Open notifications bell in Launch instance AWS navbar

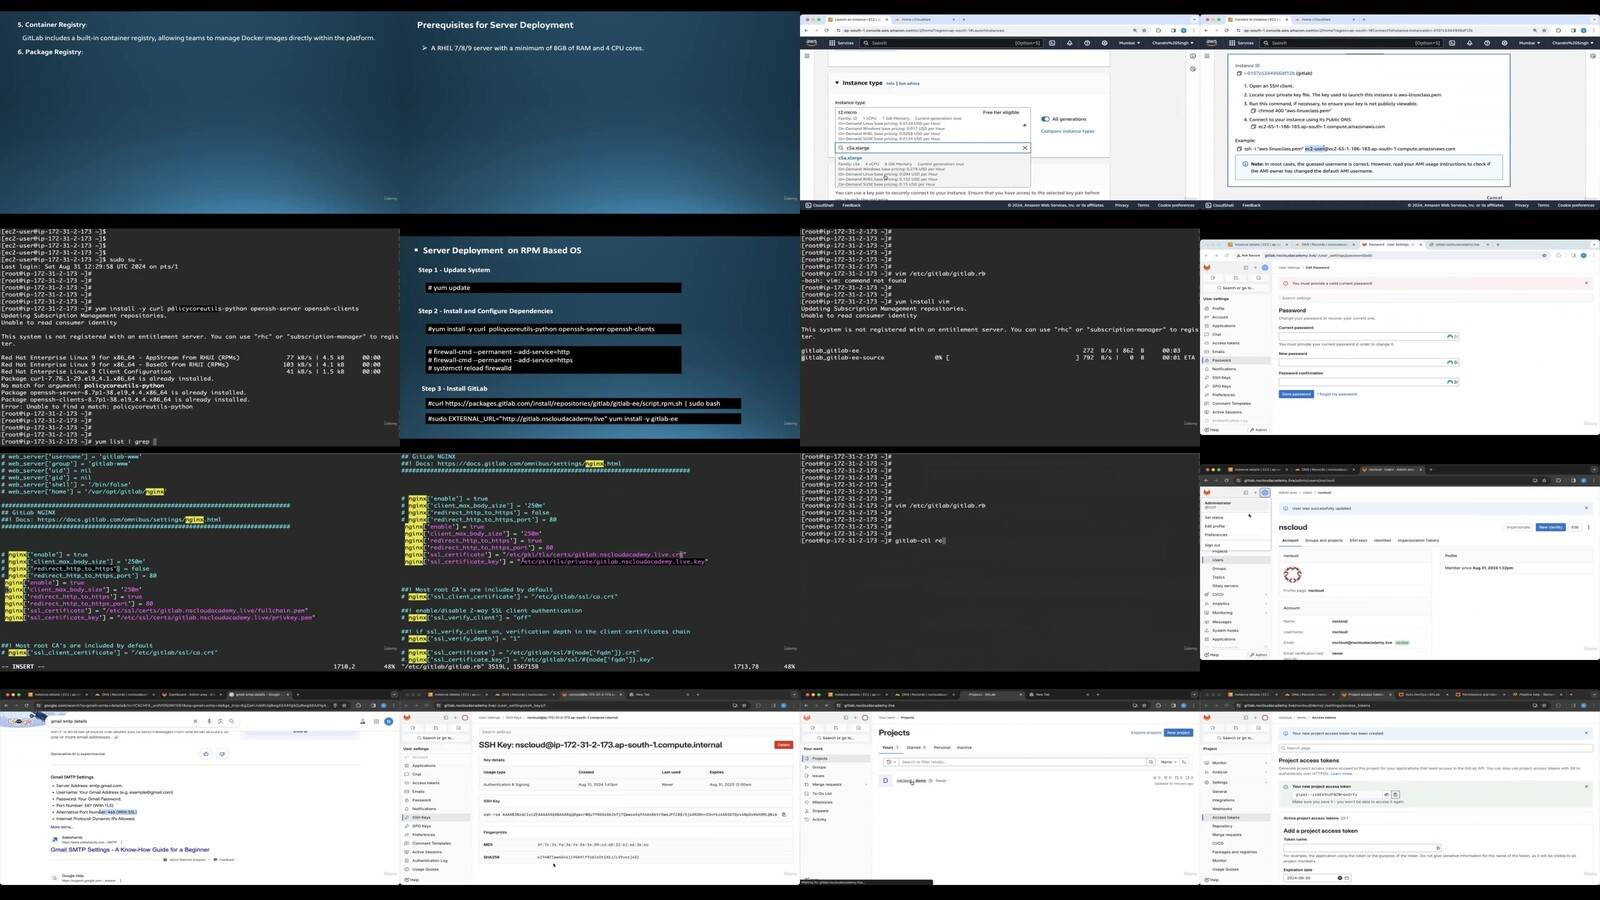pos(1070,43)
